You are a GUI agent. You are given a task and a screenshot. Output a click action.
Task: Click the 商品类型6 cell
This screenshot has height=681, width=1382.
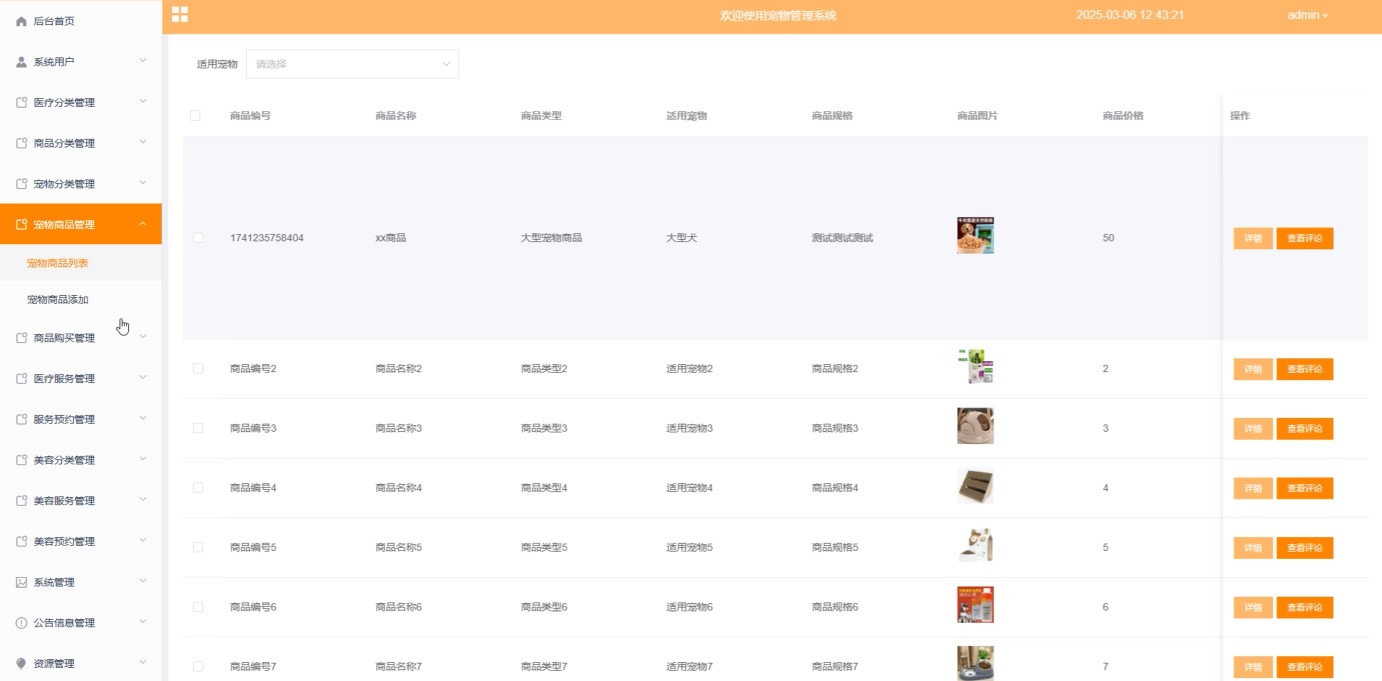[544, 607]
